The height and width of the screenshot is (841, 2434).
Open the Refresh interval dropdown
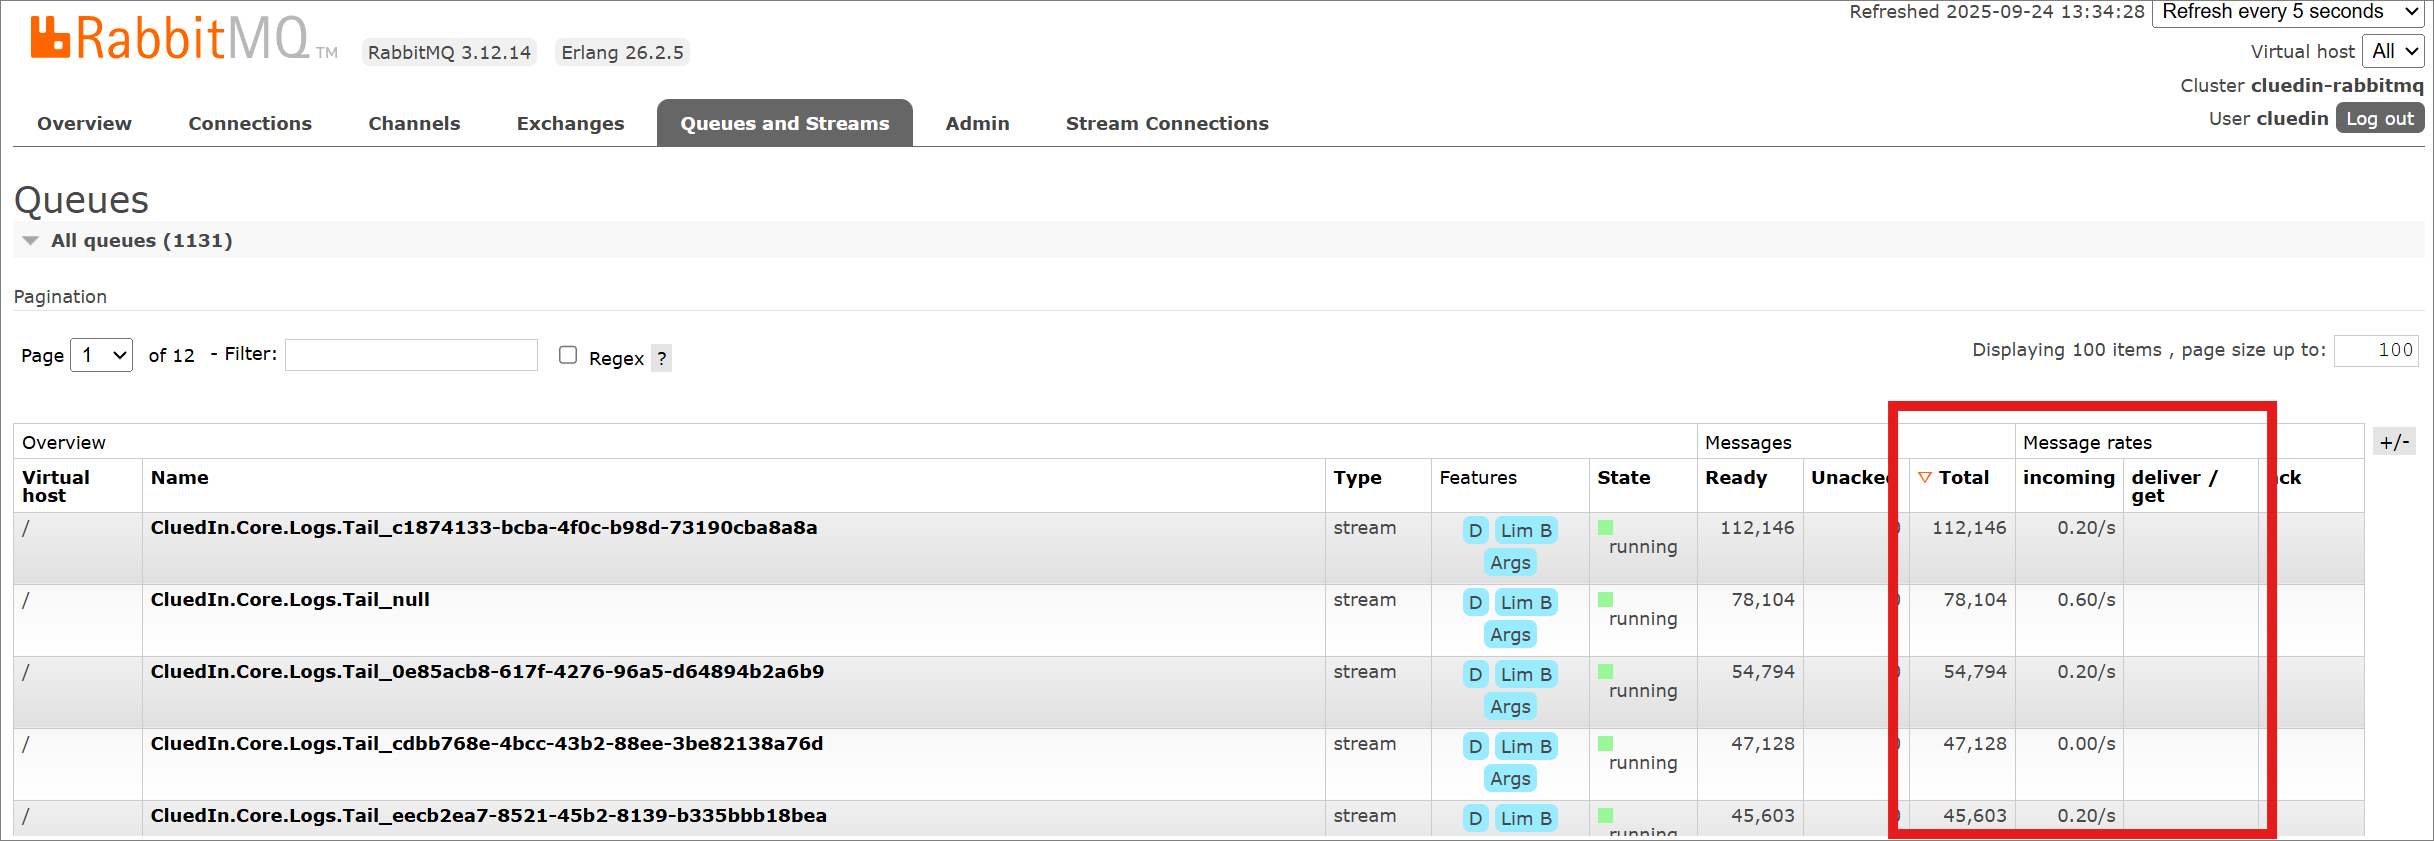[2287, 12]
